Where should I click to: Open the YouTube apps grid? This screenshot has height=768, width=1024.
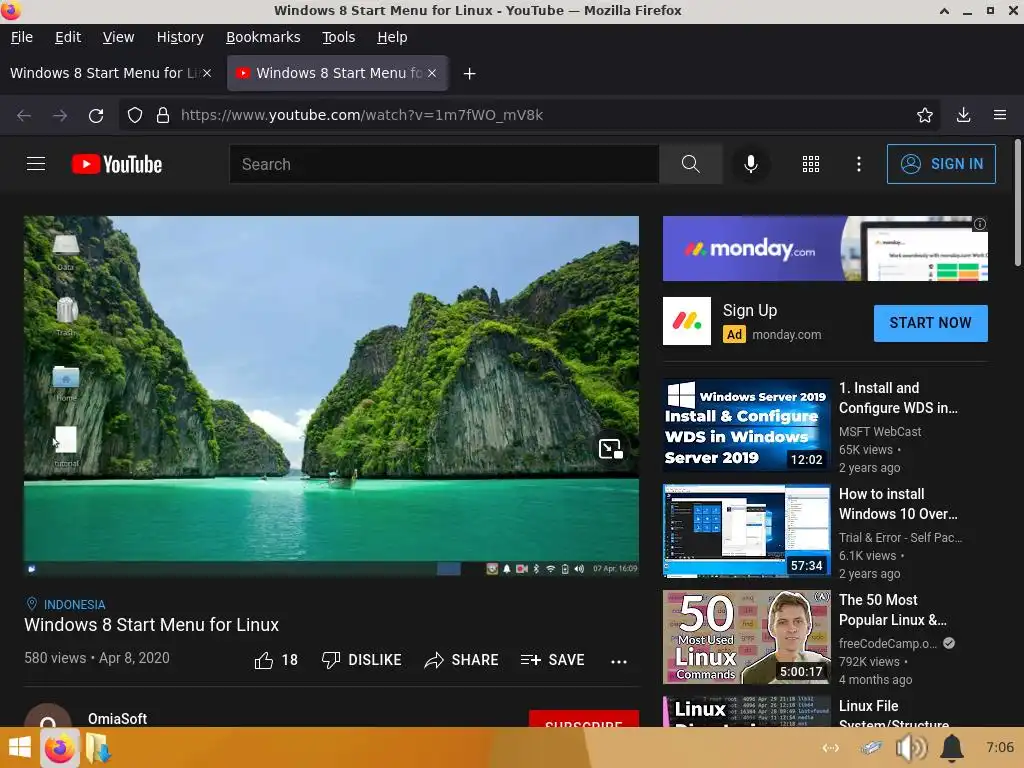[810, 164]
